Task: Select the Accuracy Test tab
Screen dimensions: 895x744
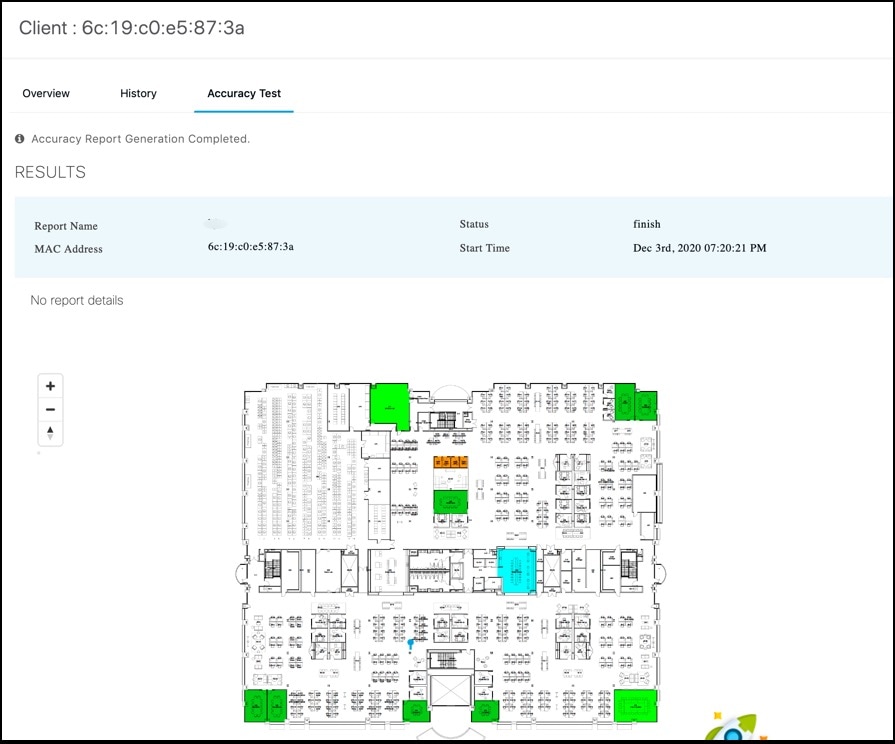Action: [243, 93]
